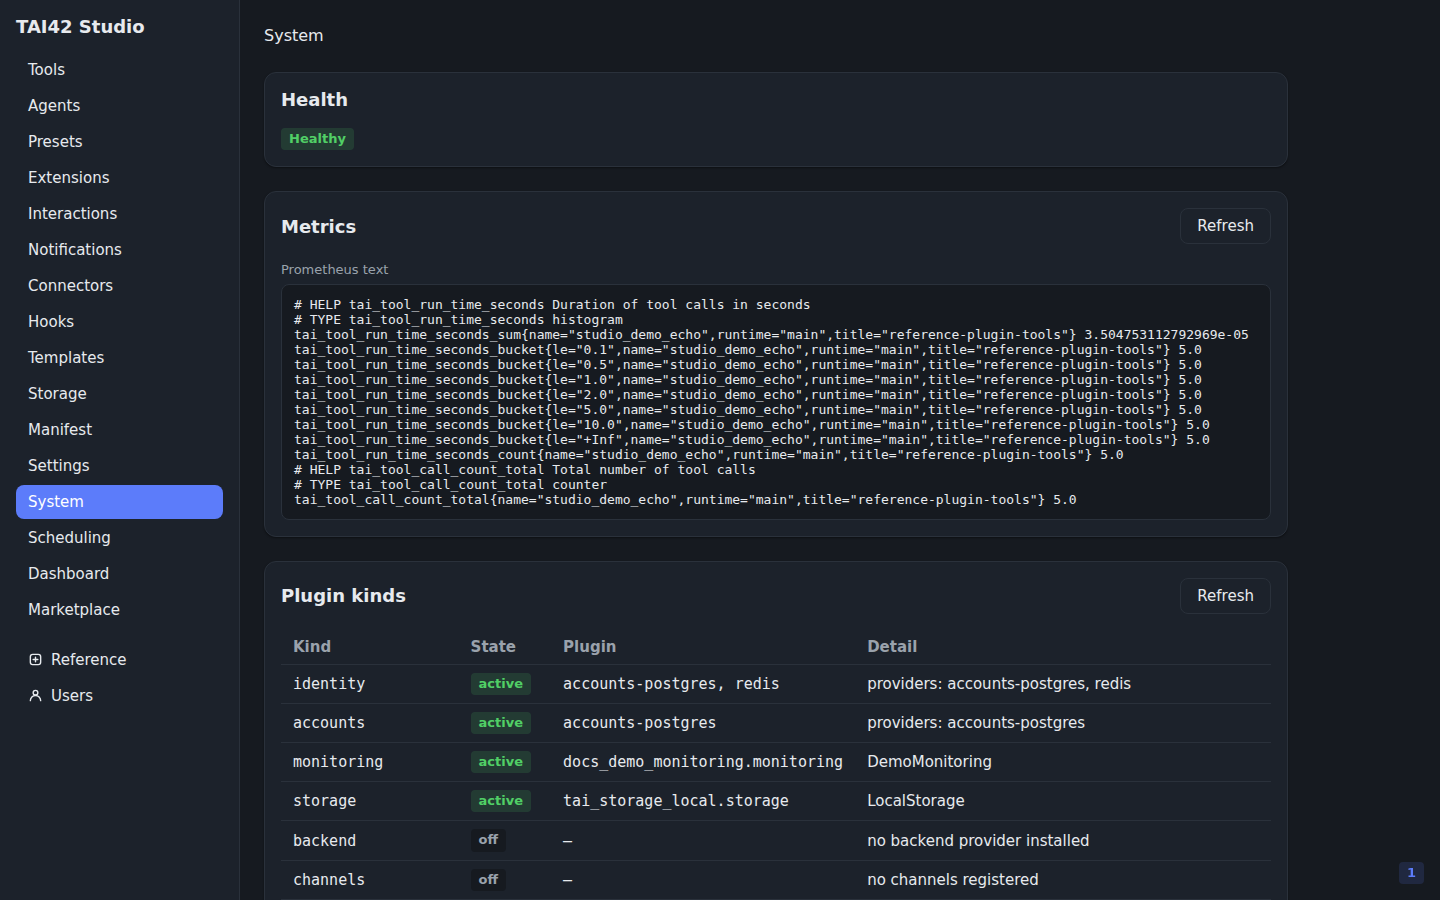The width and height of the screenshot is (1440, 900).
Task: Click the Users person icon
Action: pos(35,696)
